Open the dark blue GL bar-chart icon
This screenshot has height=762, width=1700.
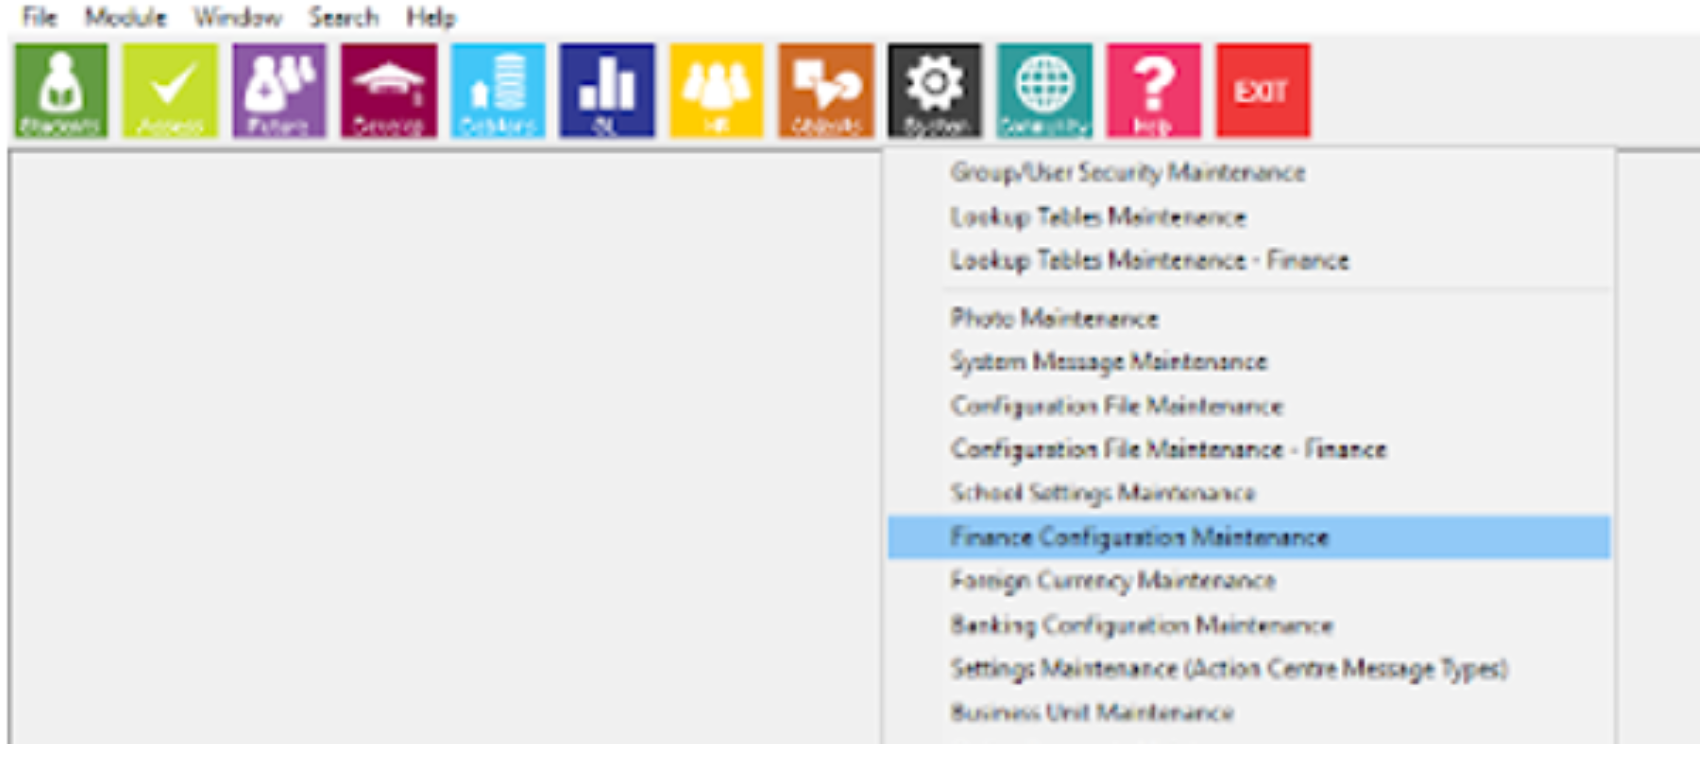pos(607,91)
